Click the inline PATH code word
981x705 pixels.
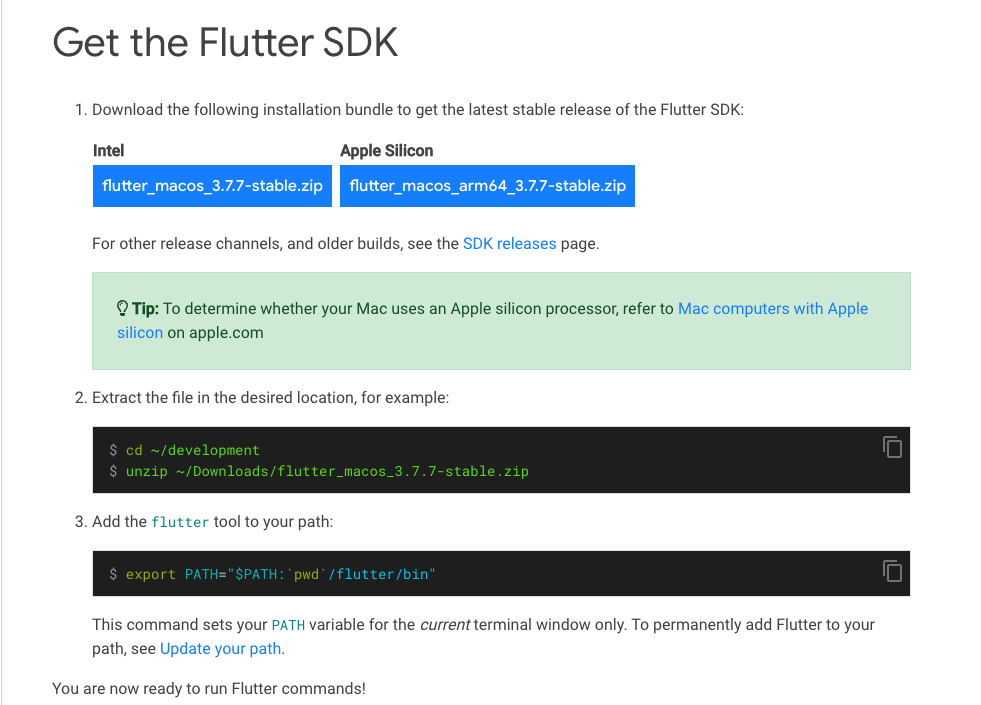(x=288, y=625)
